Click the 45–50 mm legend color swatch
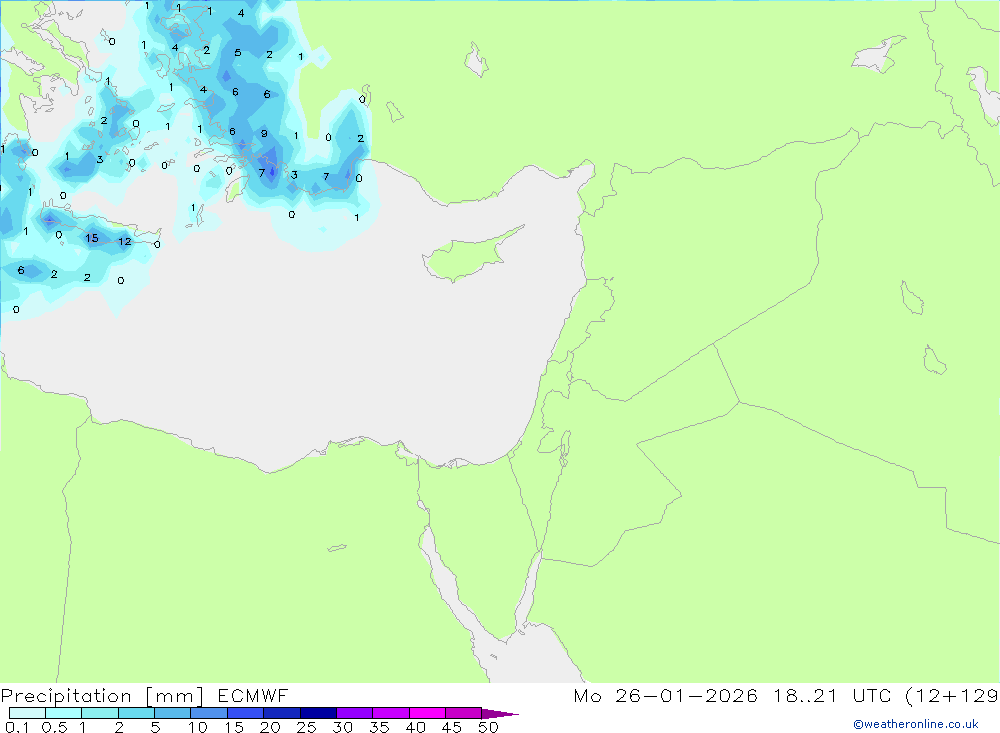This screenshot has height=733, width=1000. [x=463, y=713]
